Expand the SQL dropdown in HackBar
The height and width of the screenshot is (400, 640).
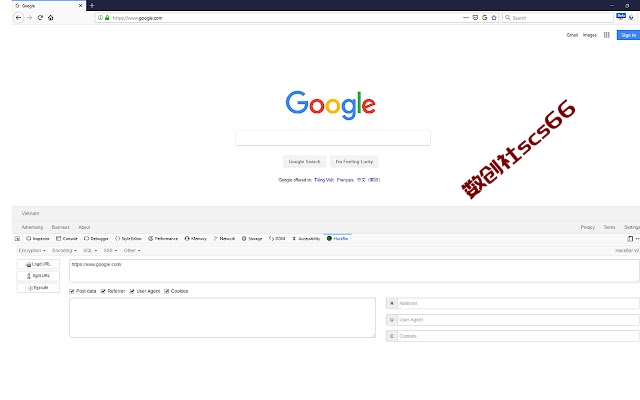click(x=90, y=250)
